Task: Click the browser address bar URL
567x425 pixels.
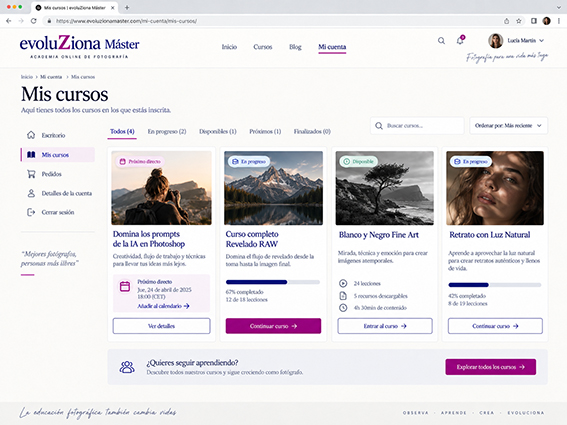Action: click(x=126, y=21)
